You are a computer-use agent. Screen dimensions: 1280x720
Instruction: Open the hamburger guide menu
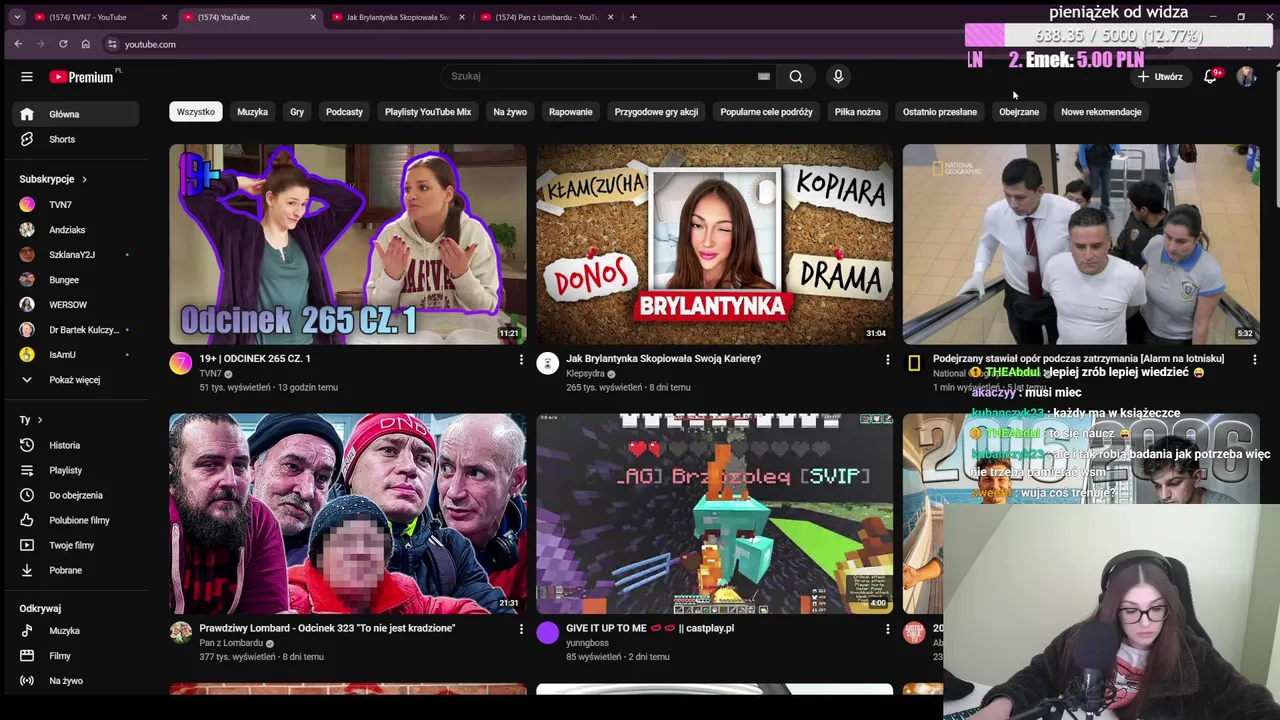[x=27, y=77]
